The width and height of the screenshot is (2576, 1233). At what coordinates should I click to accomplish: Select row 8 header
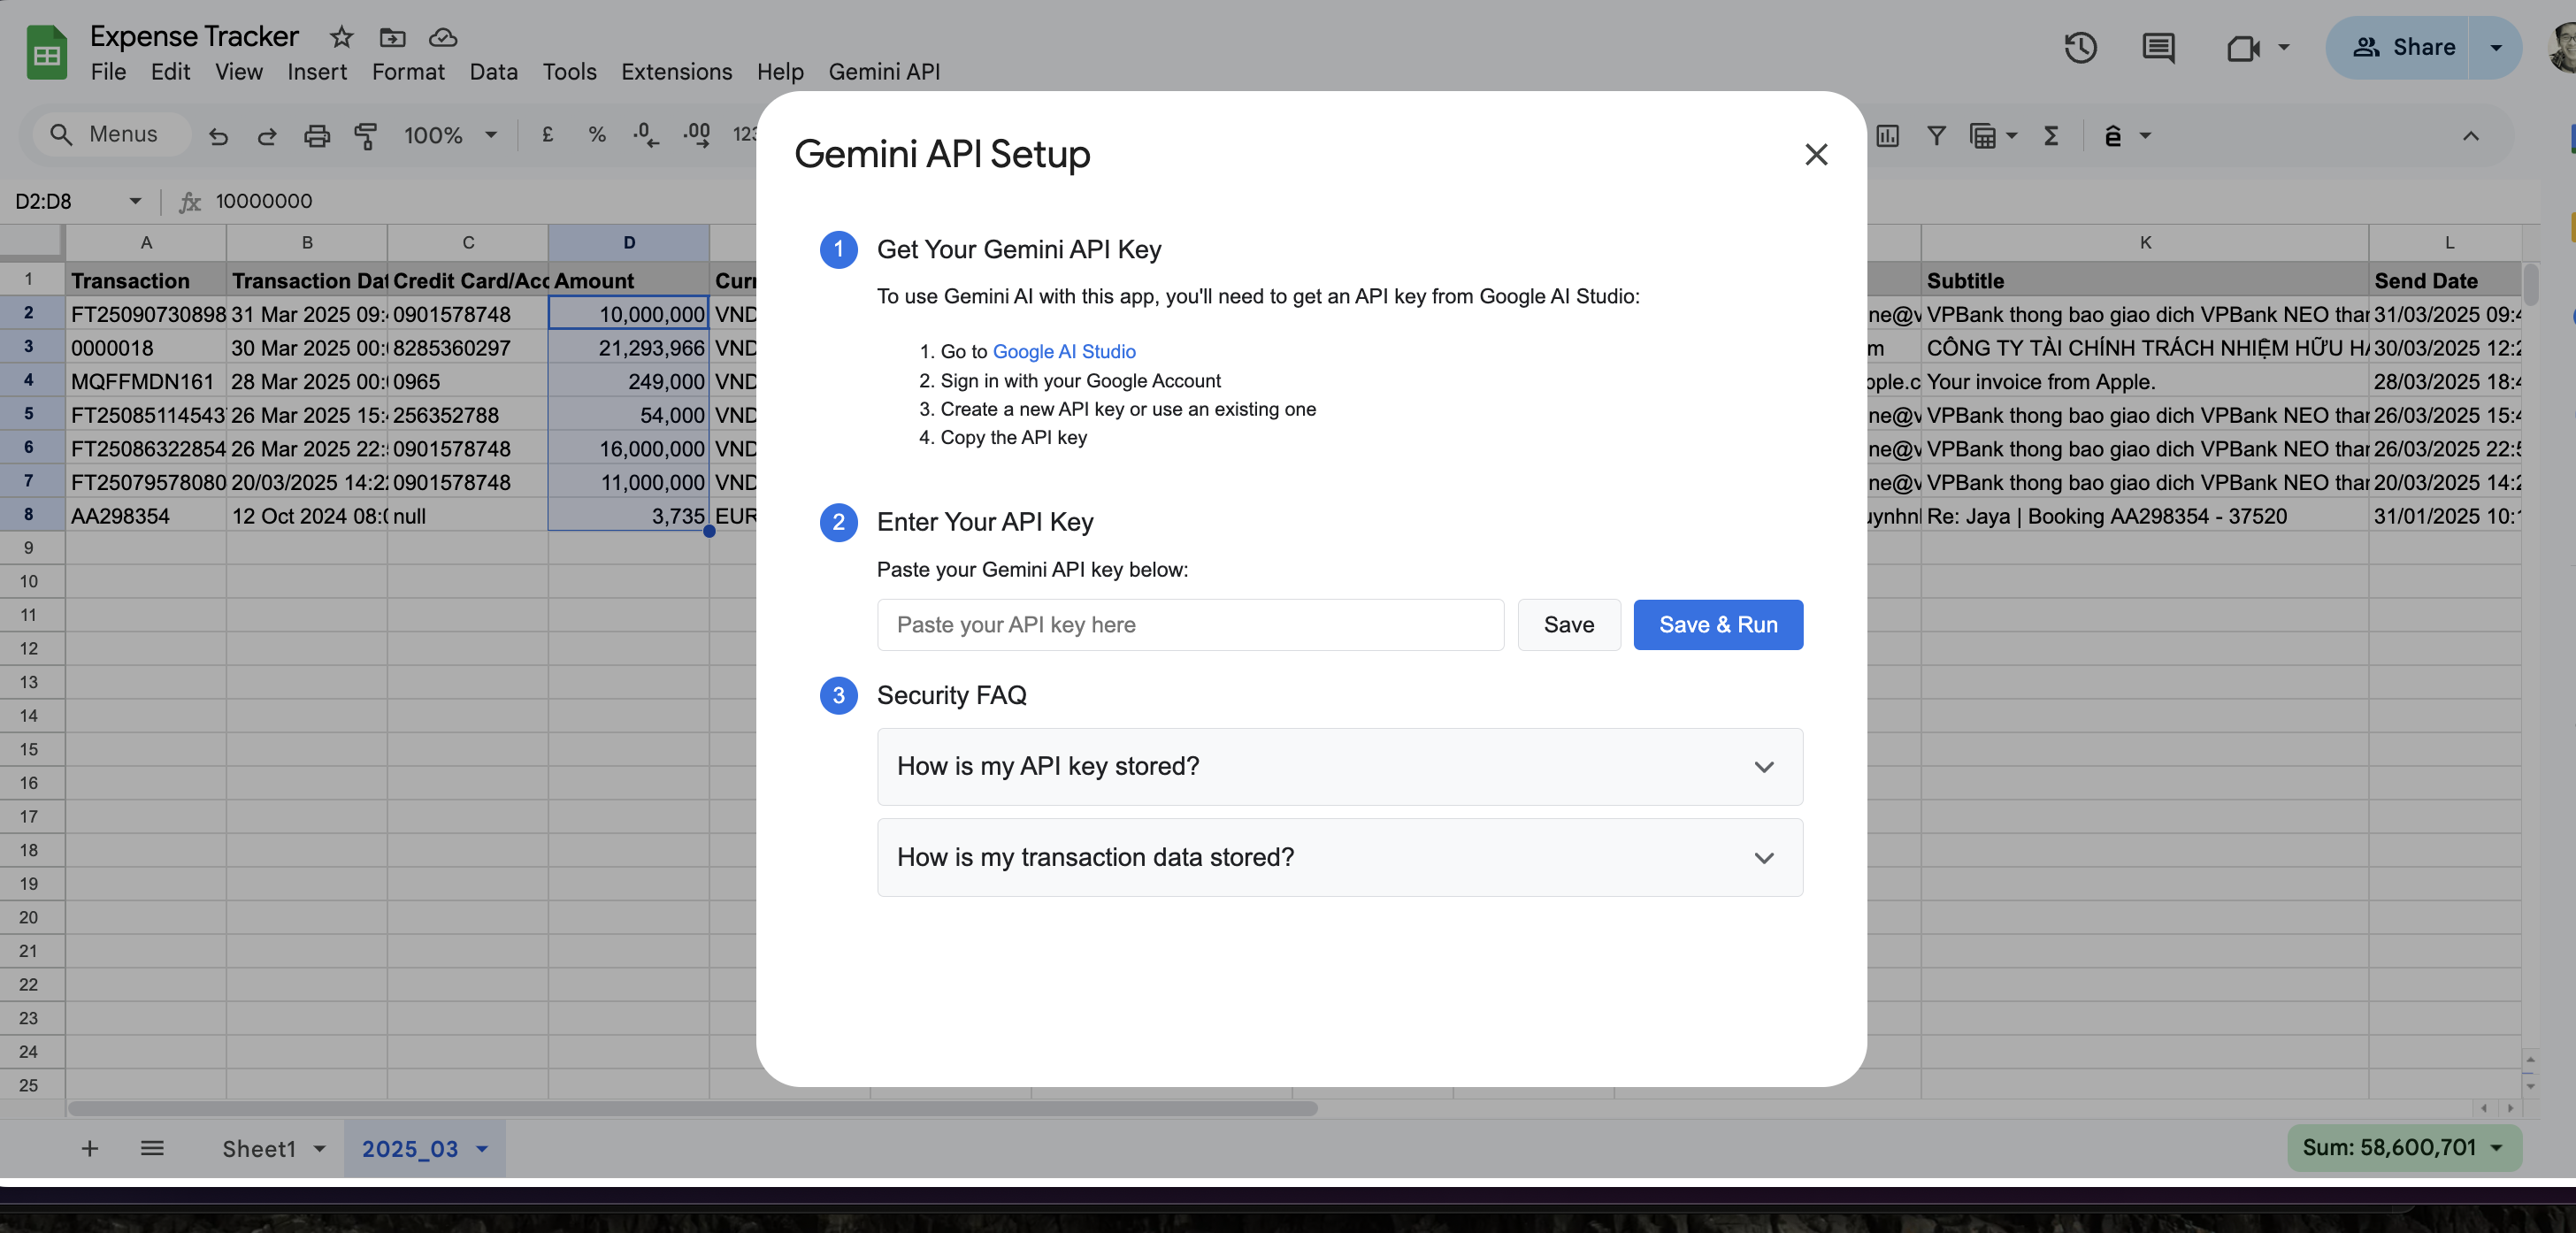(x=28, y=515)
